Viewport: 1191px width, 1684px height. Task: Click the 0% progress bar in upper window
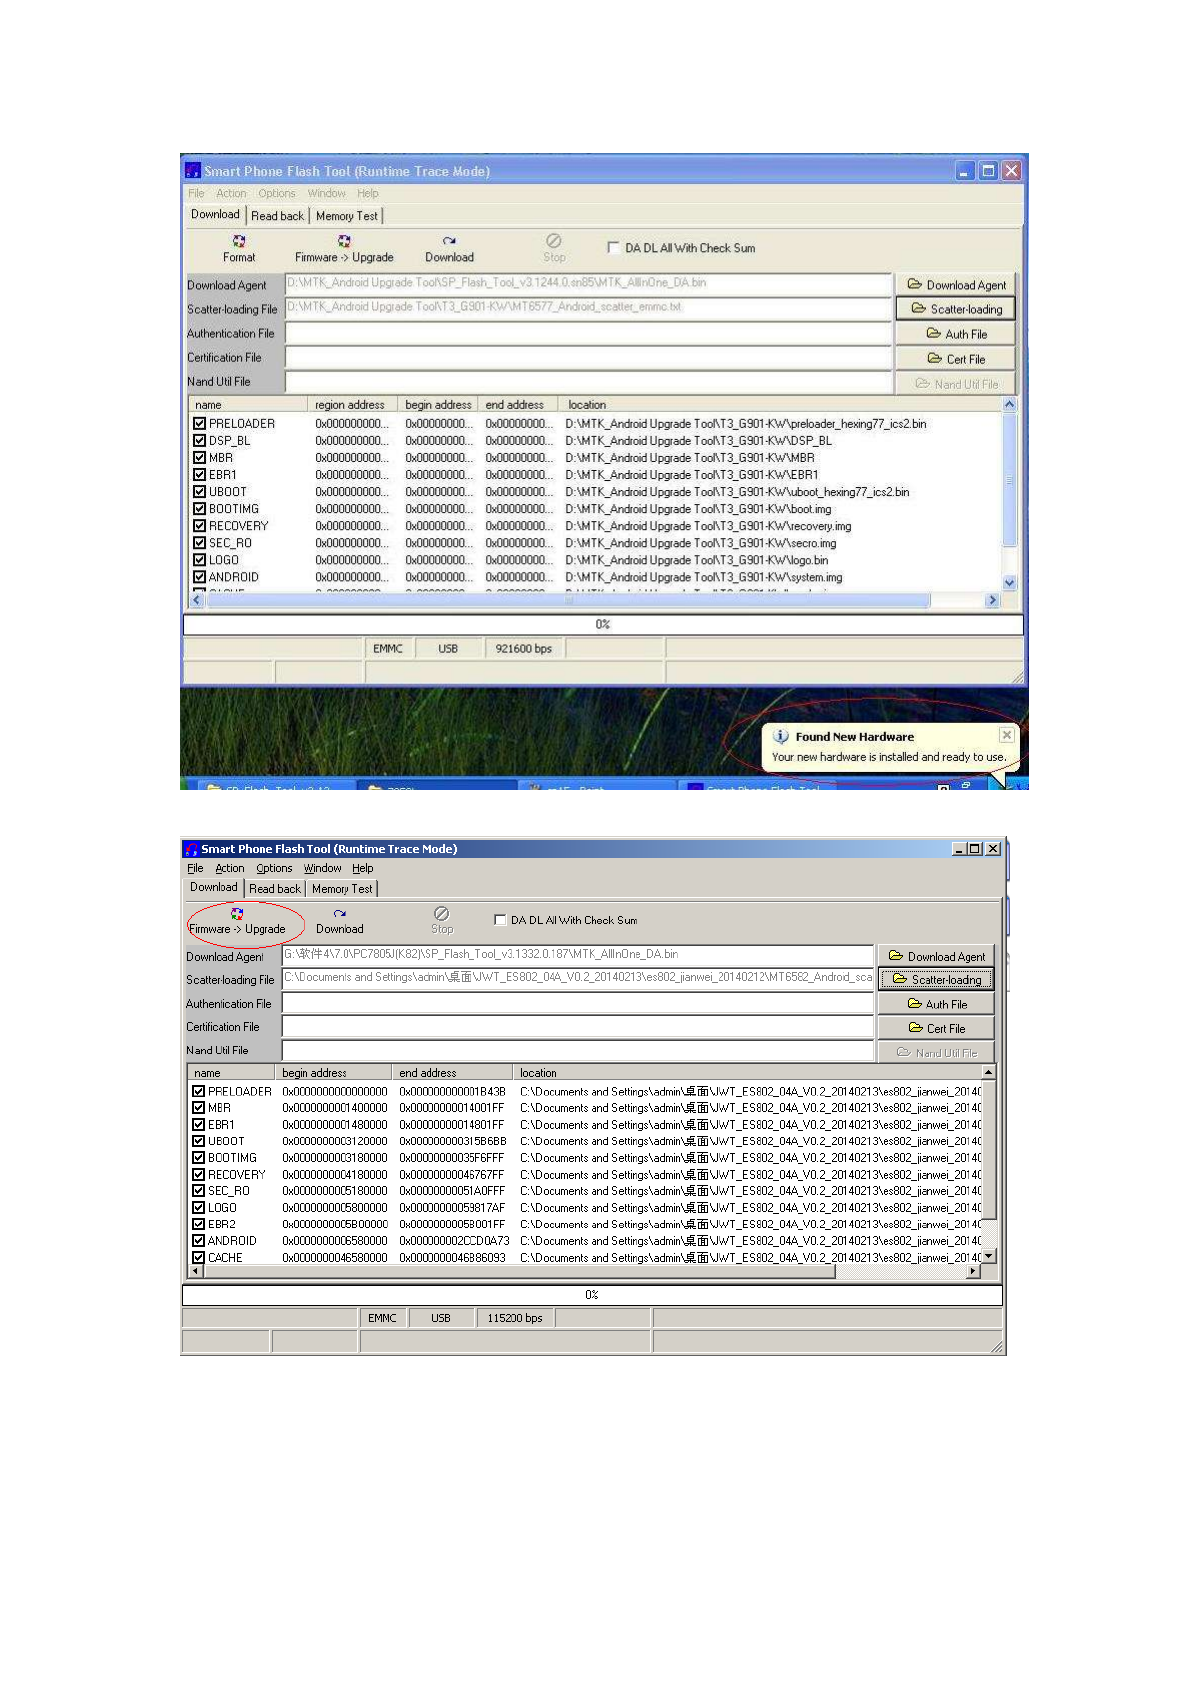tap(603, 624)
